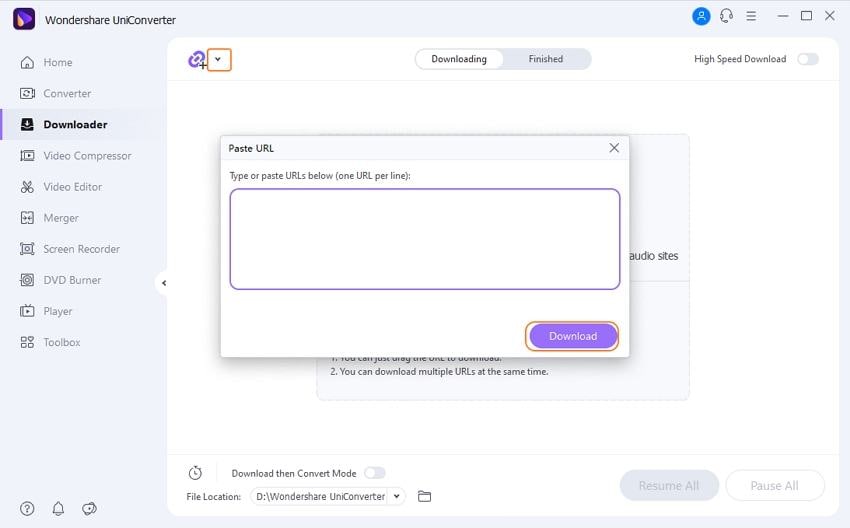850x528 pixels.
Task: Collapse the sidebar with the arrow handle
Action: coord(164,283)
